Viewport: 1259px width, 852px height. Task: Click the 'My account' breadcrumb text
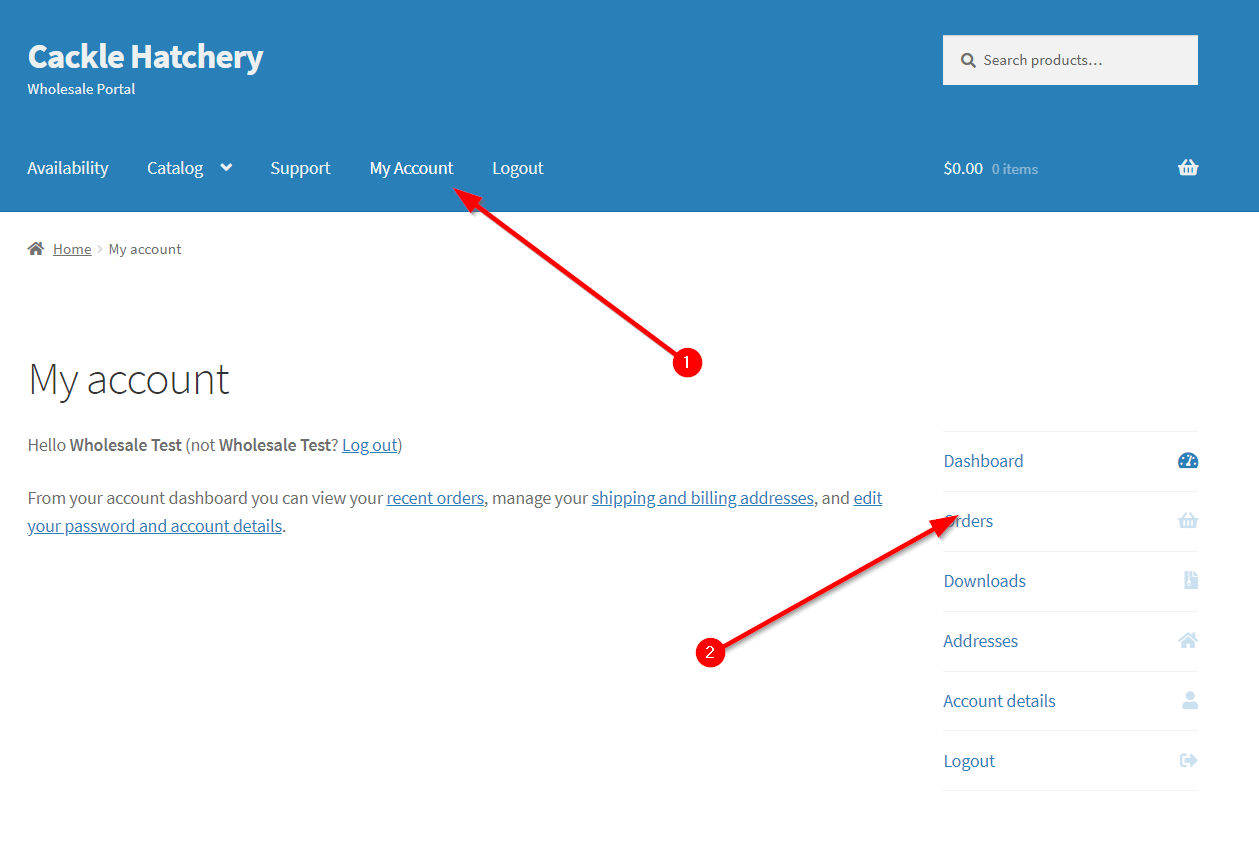[145, 249]
